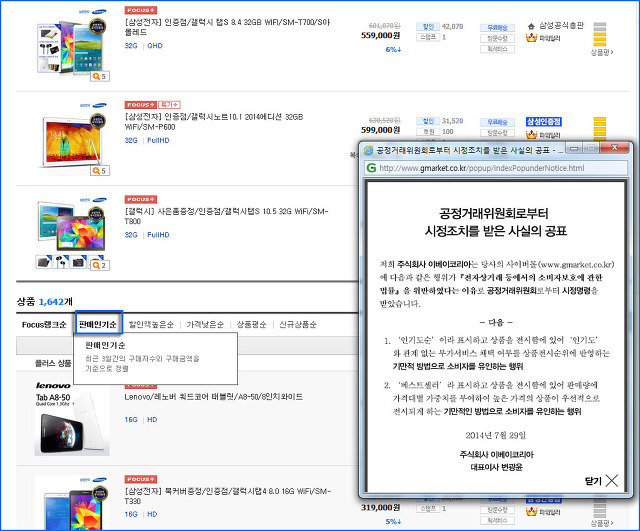
Task: Click 559,000원 price text
Action: pos(380,36)
